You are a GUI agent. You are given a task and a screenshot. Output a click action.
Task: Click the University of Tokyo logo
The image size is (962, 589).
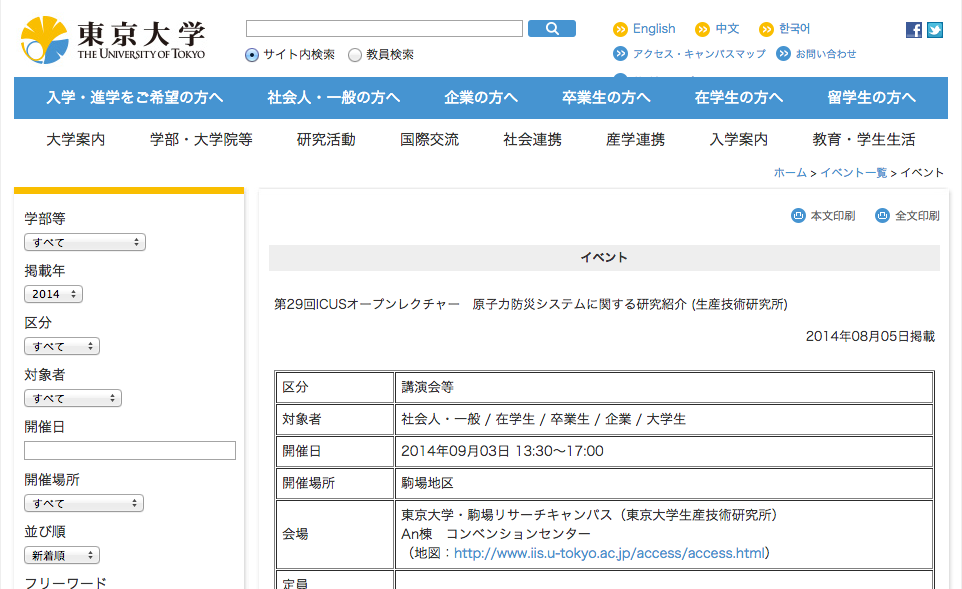112,40
